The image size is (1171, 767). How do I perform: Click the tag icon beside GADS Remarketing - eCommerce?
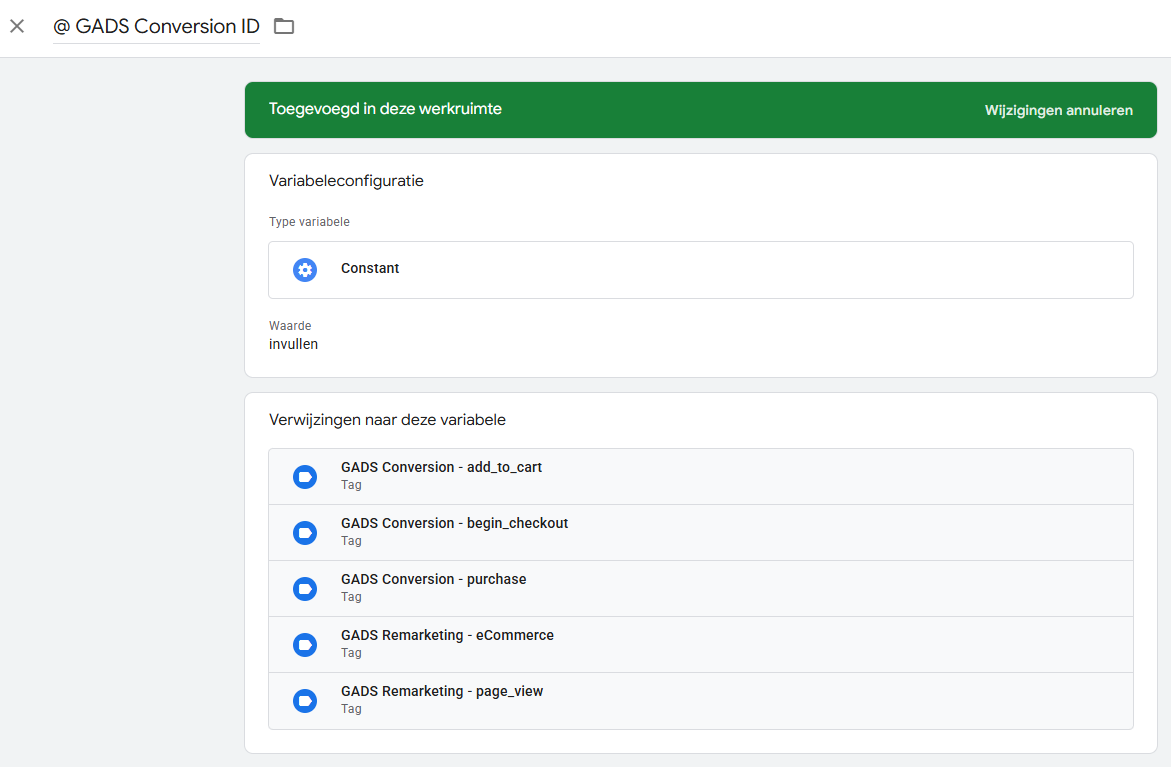(x=305, y=645)
